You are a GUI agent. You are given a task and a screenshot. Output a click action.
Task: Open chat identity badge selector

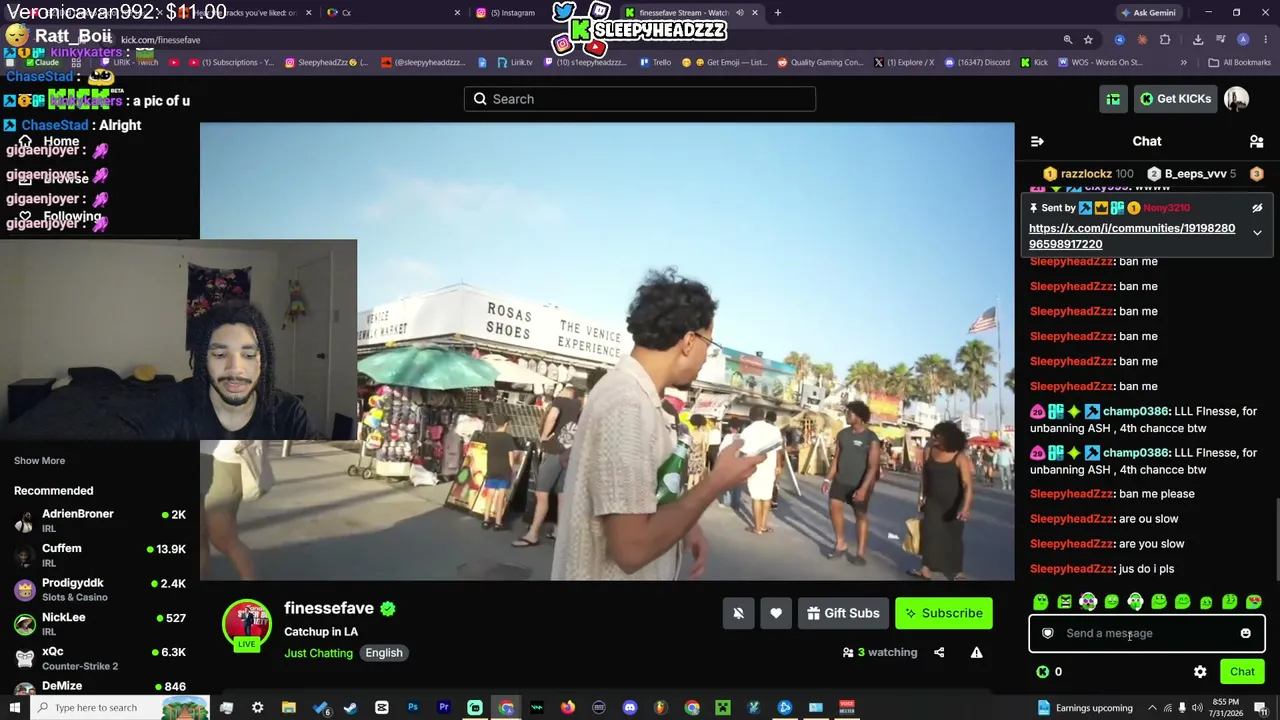click(x=1047, y=633)
